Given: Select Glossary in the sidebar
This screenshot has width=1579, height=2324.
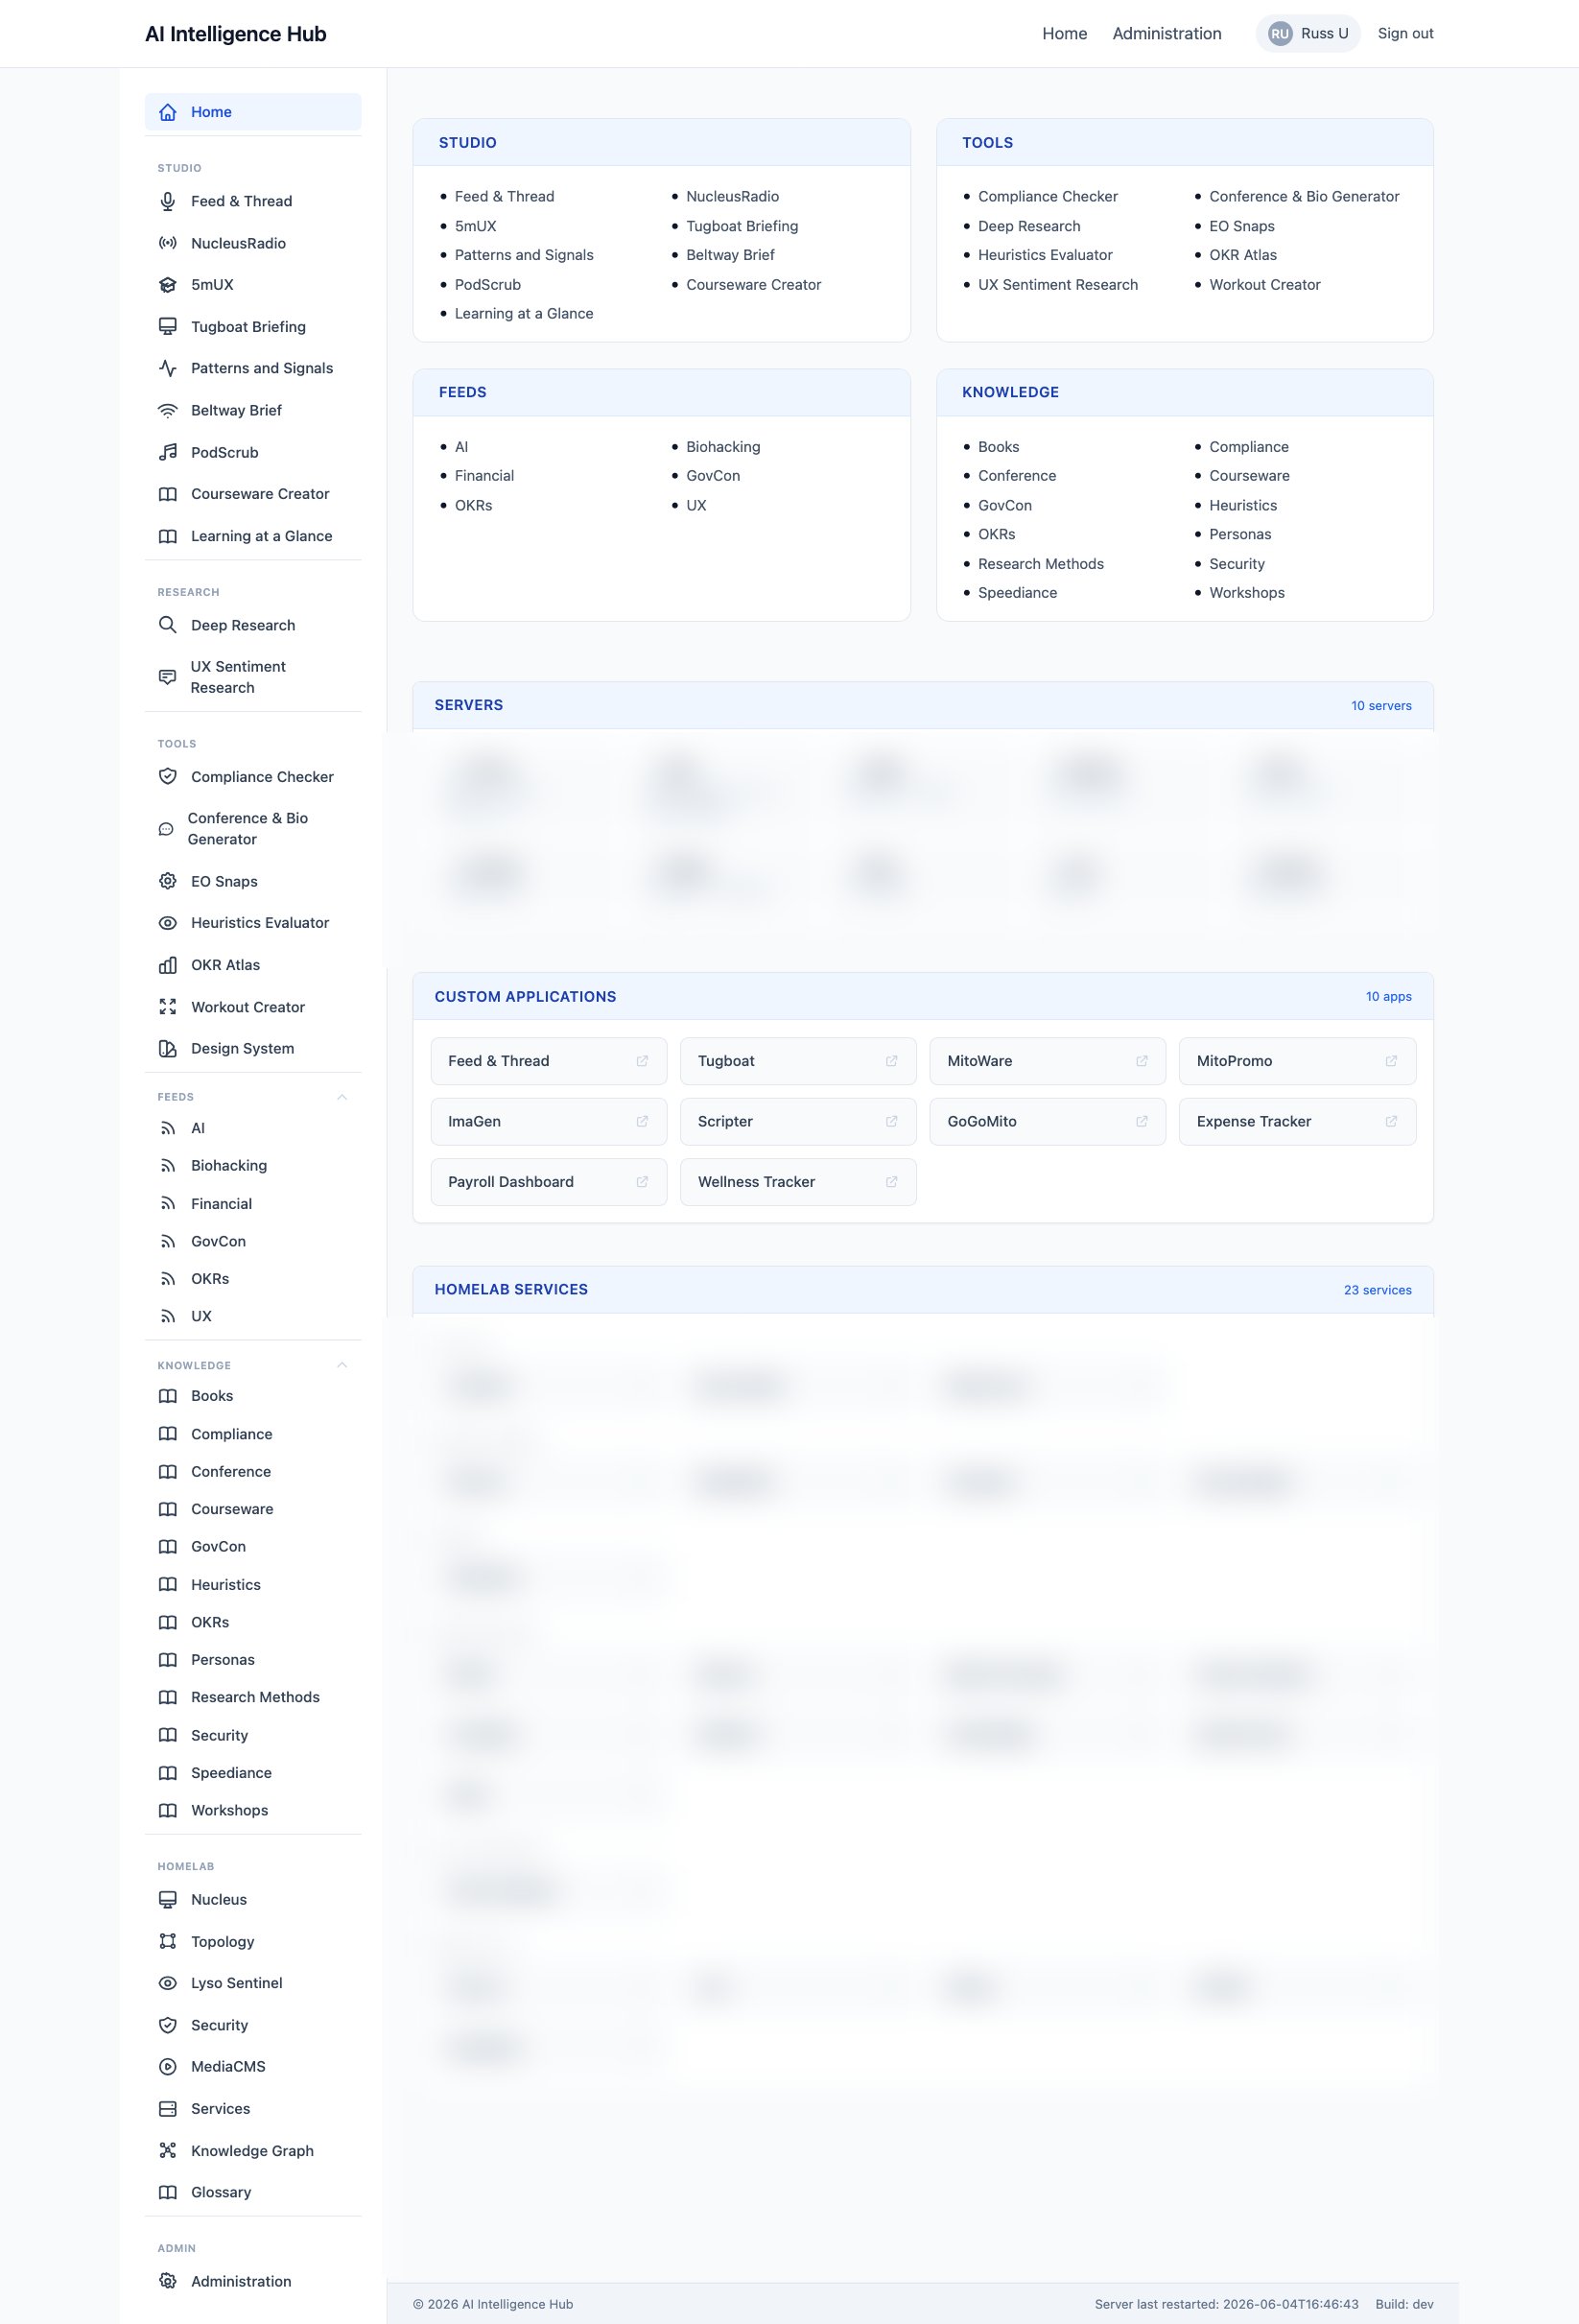Looking at the screenshot, I should (x=253, y=2192).
